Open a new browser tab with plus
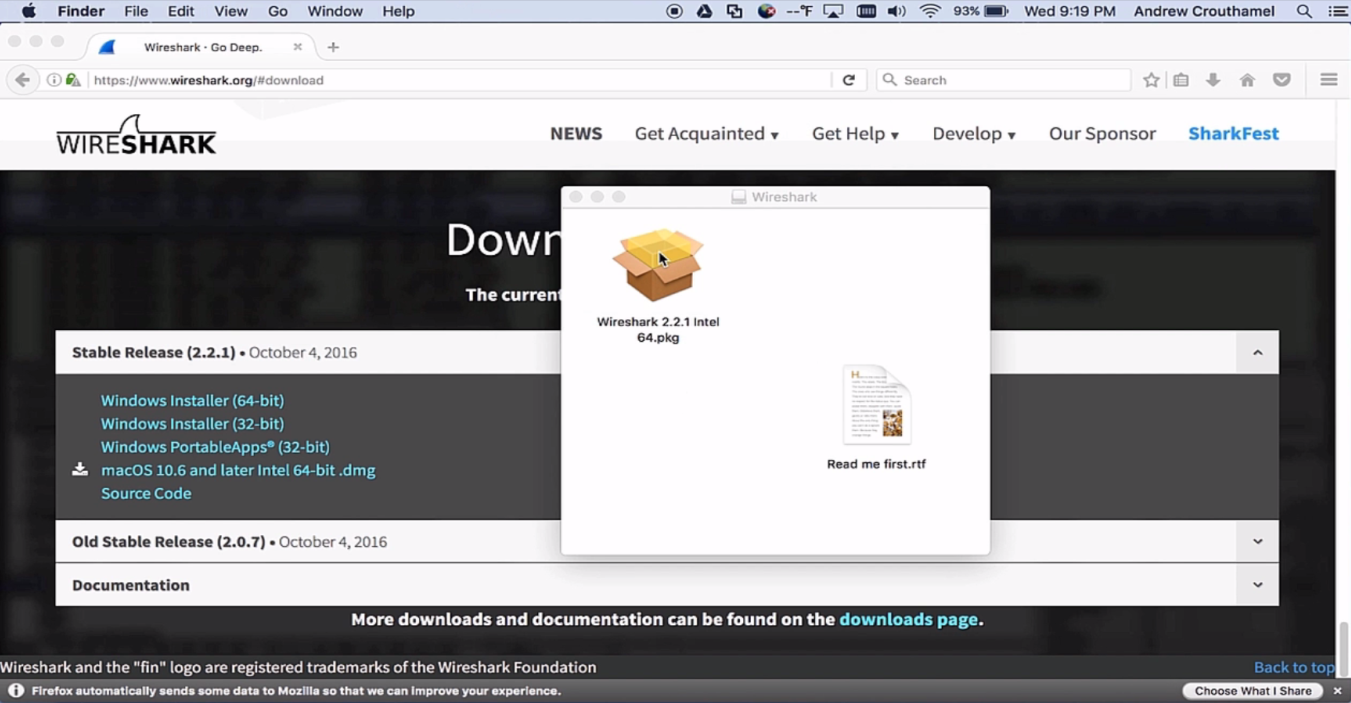The image size is (1351, 703). (333, 47)
